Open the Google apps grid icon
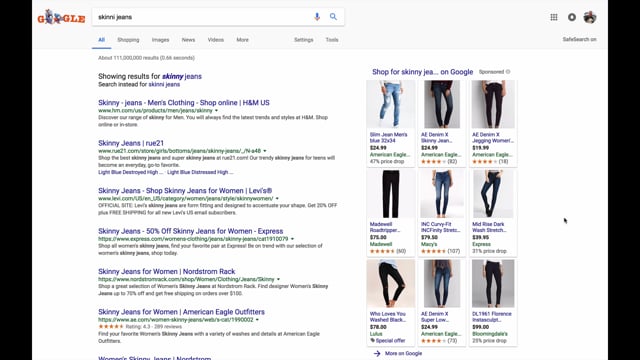This screenshot has width=640, height=360. pos(553,17)
